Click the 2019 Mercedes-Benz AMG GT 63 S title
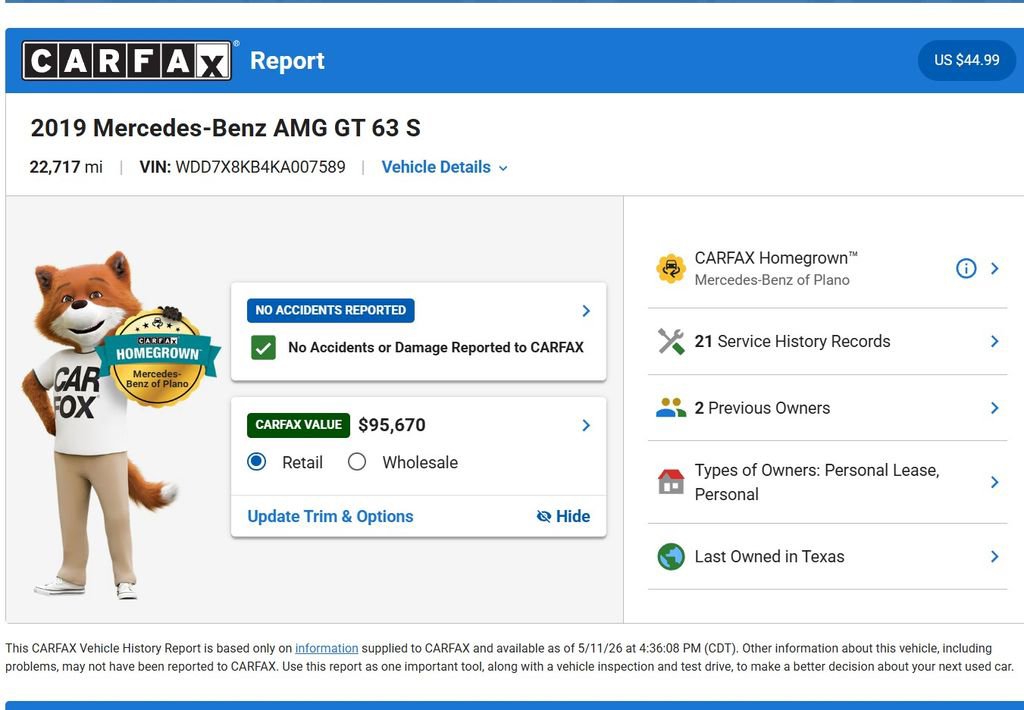1024x710 pixels. click(x=225, y=128)
